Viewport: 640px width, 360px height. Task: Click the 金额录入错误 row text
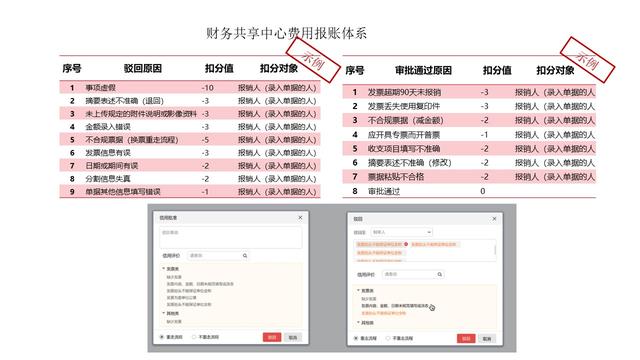click(108, 127)
